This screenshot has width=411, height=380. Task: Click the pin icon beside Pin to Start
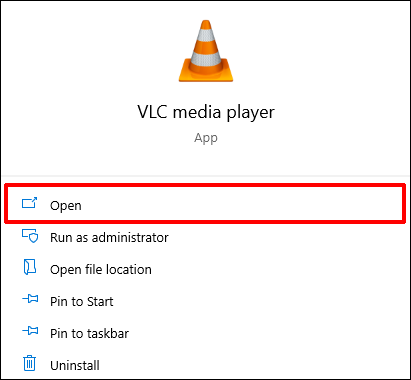[x=30, y=299]
